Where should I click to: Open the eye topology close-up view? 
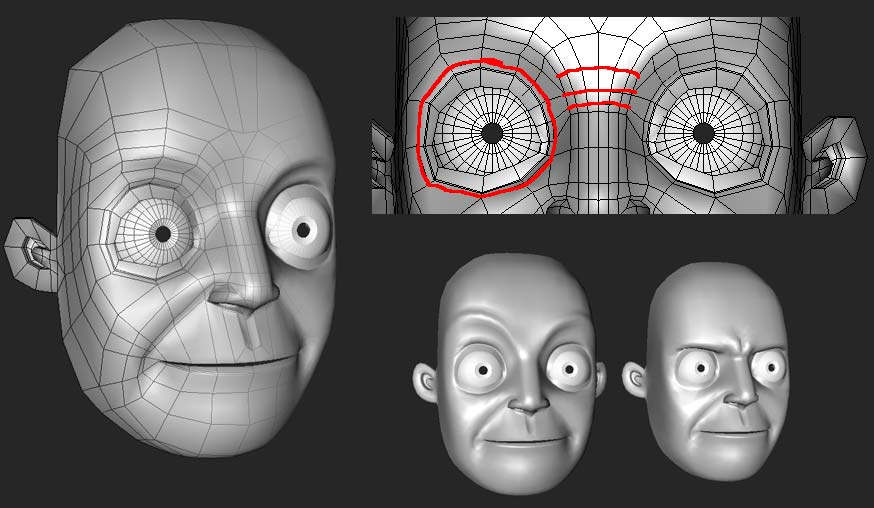pyautogui.click(x=619, y=115)
